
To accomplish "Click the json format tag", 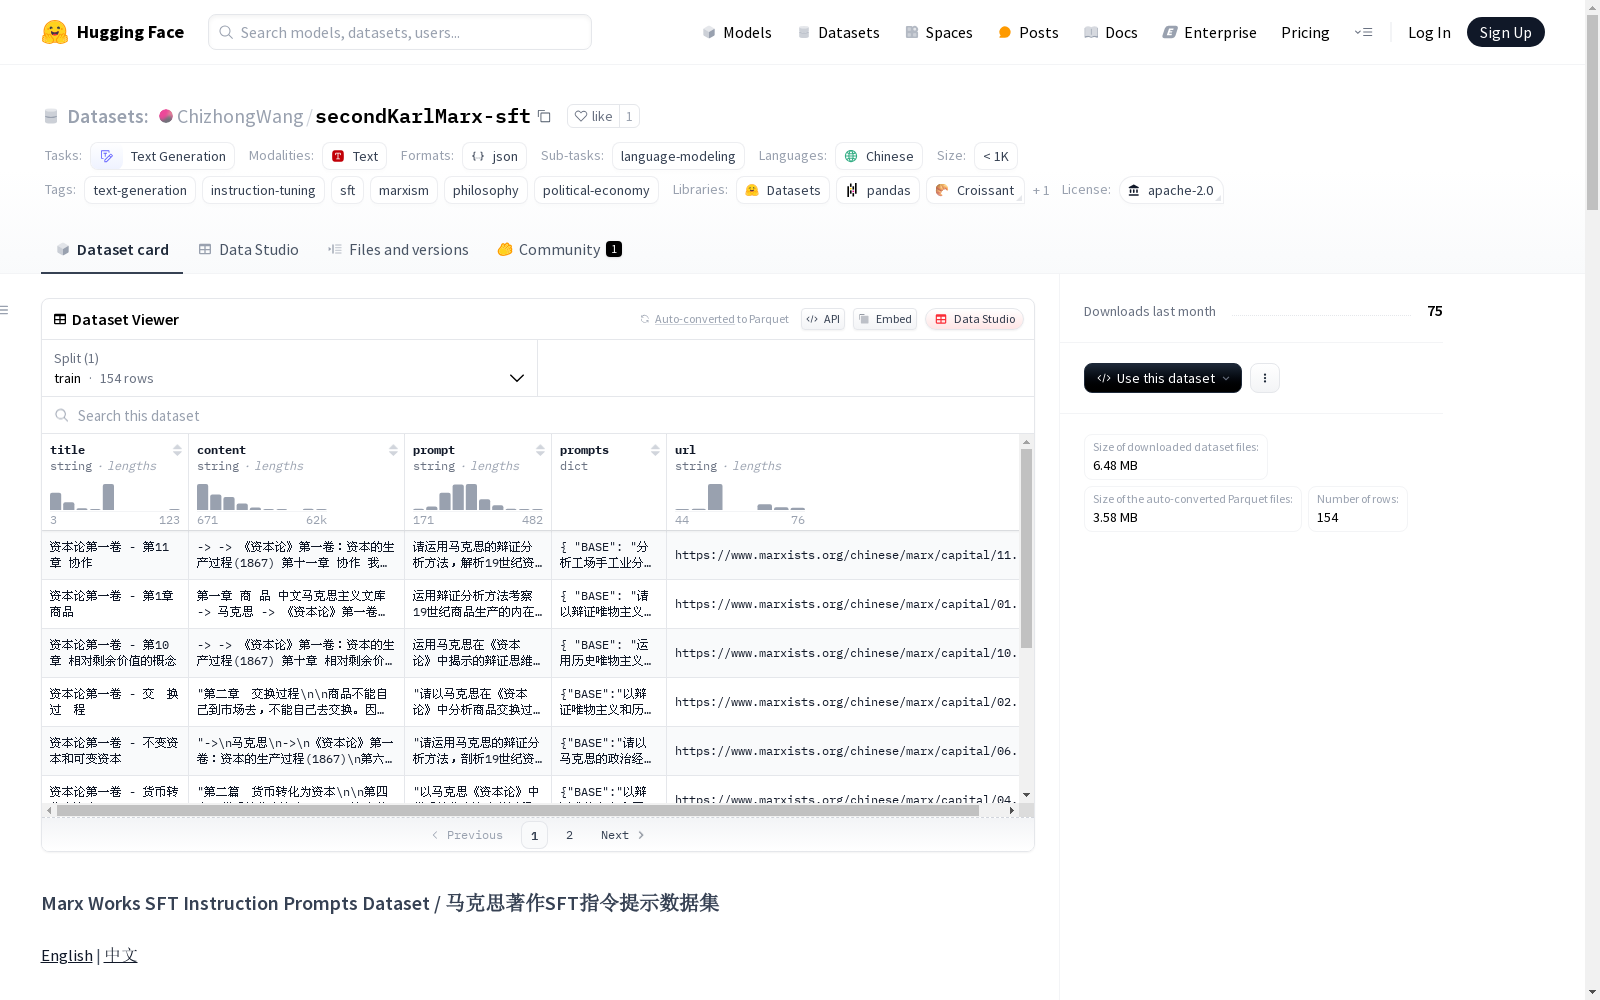I will click(494, 156).
